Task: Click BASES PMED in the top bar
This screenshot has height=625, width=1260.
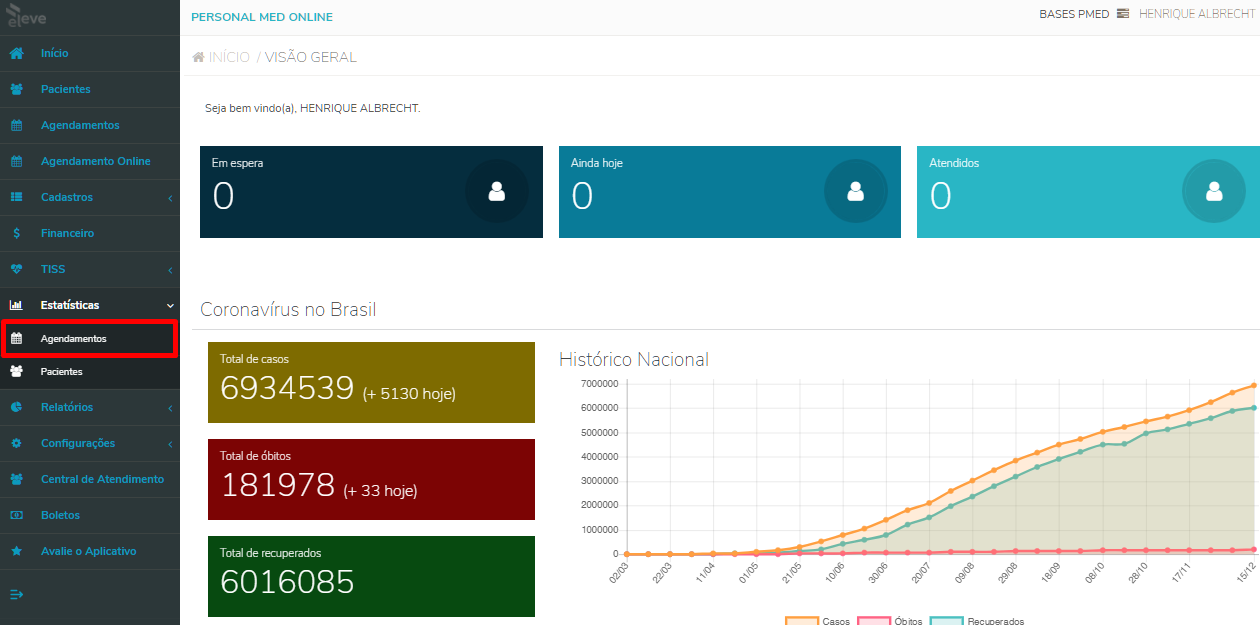Action: (x=1074, y=14)
